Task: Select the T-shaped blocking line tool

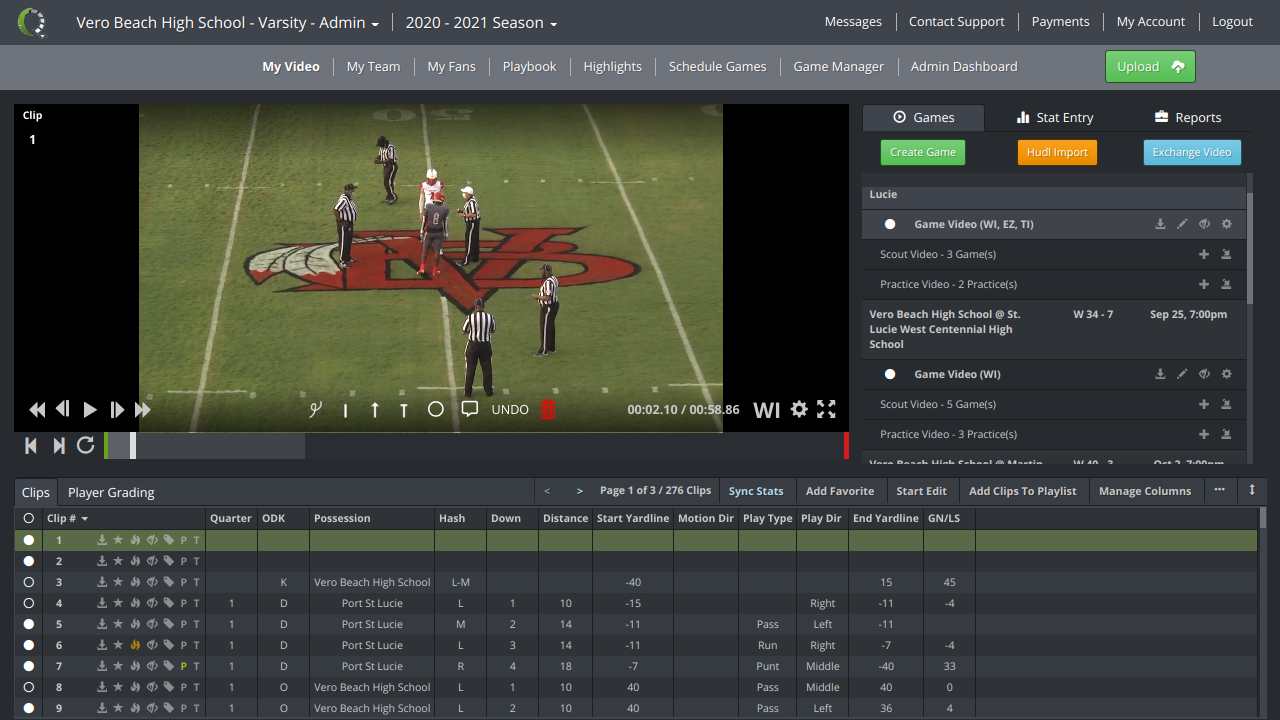Action: tap(404, 410)
